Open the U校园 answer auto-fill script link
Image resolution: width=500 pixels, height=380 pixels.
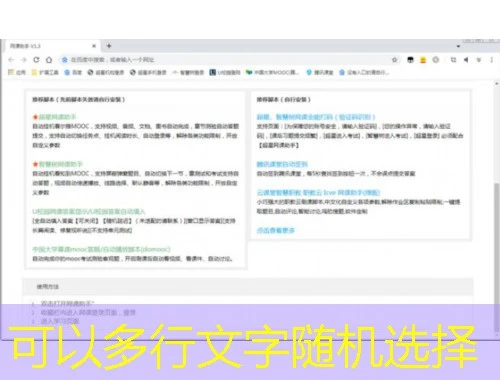(89, 211)
